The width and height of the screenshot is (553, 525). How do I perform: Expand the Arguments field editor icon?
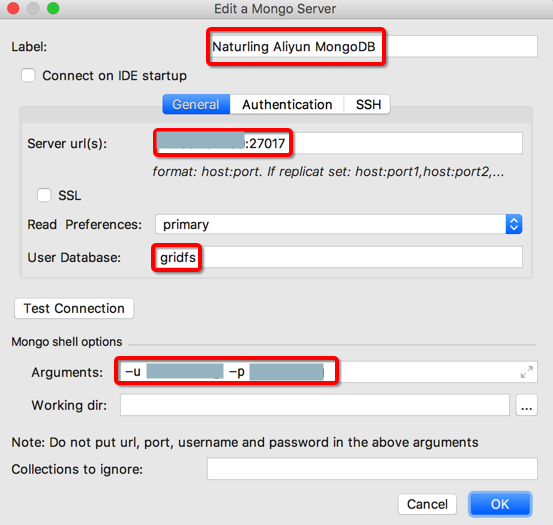point(527,372)
